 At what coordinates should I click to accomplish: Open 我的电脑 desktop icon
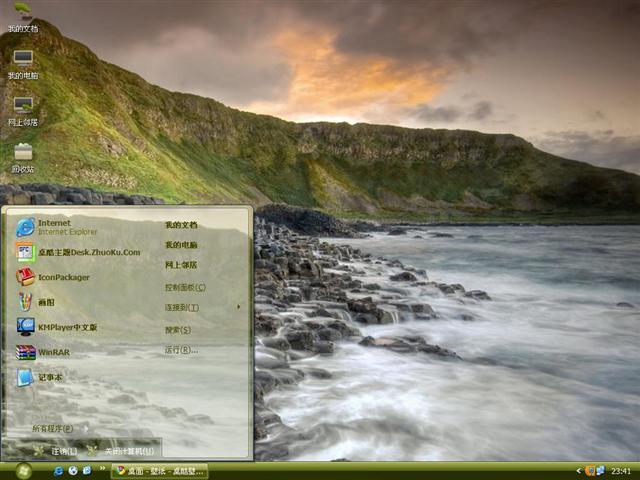point(23,64)
